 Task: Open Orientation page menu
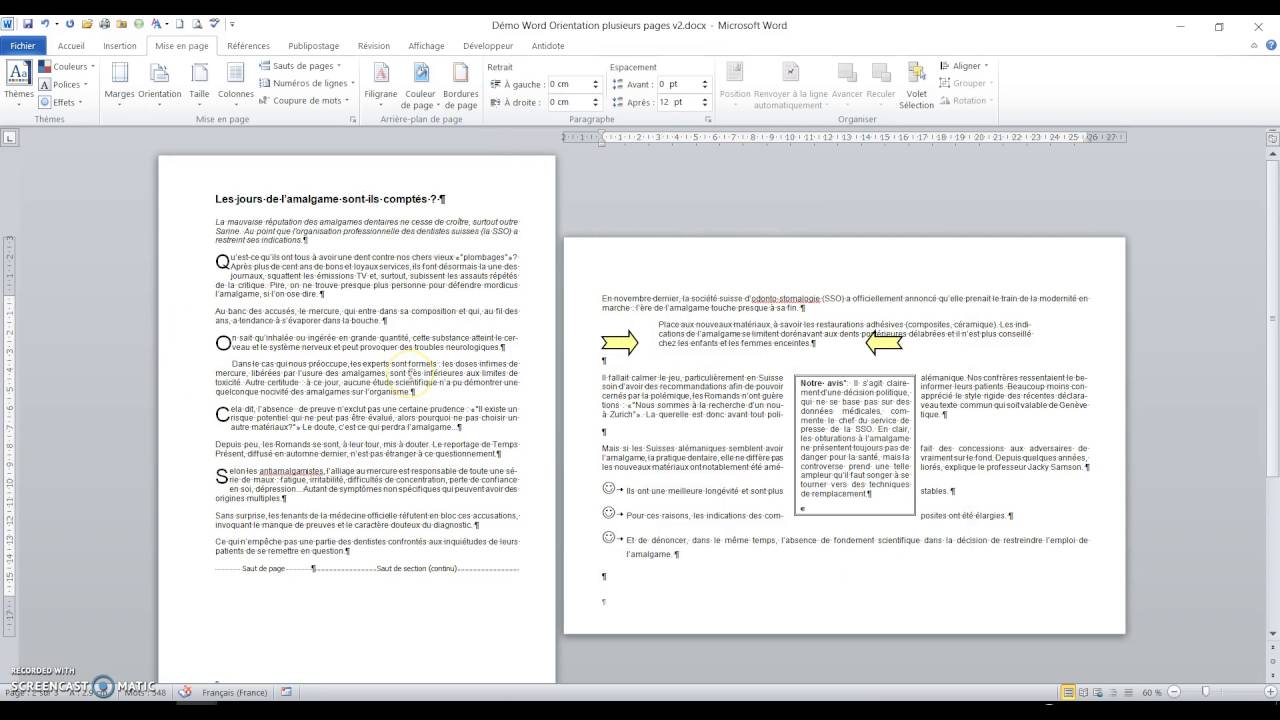(x=160, y=84)
